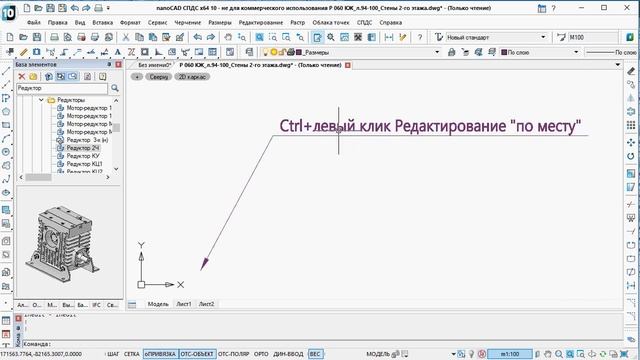
Task: Open the СПДС menu
Action: (364, 22)
